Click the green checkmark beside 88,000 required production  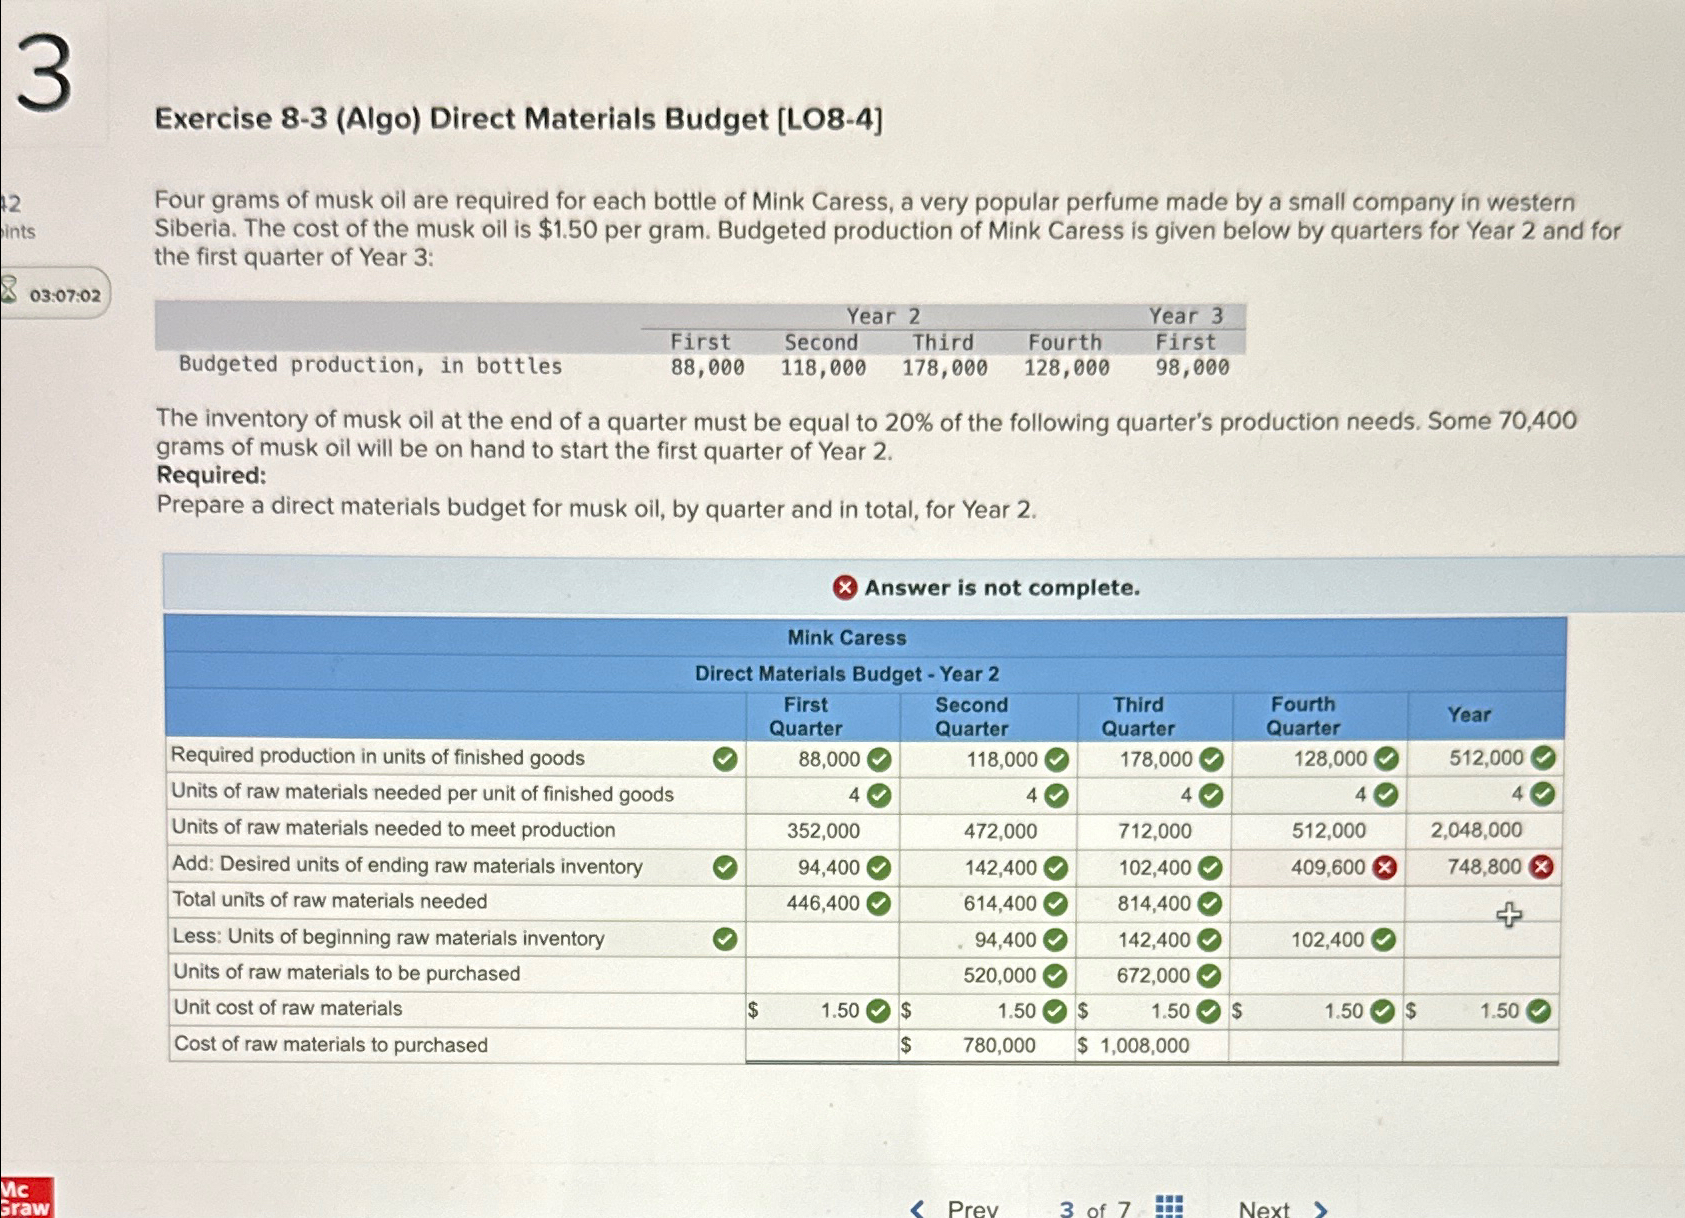879,759
